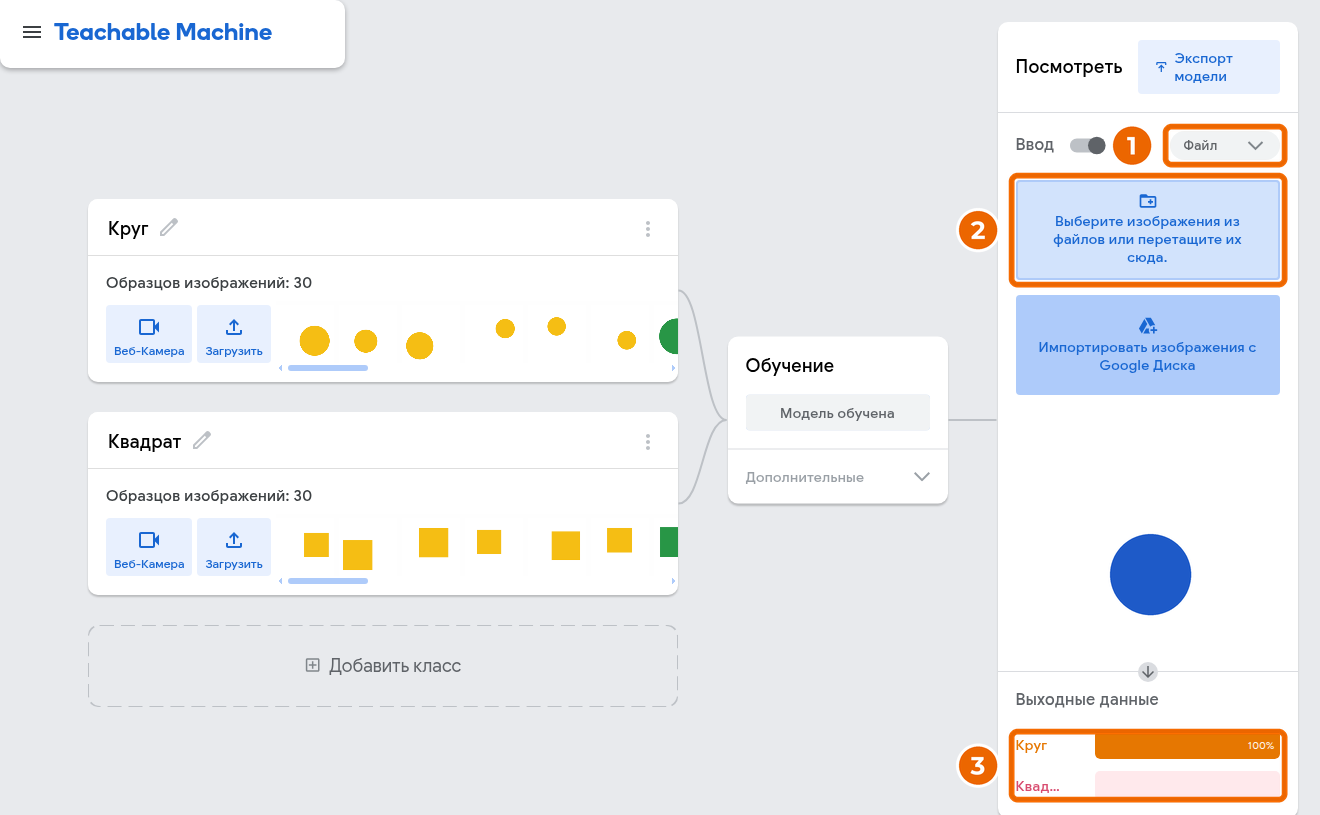Click the pencil icon next to Квадрат
The height and width of the screenshot is (815, 1320).
[x=202, y=440]
